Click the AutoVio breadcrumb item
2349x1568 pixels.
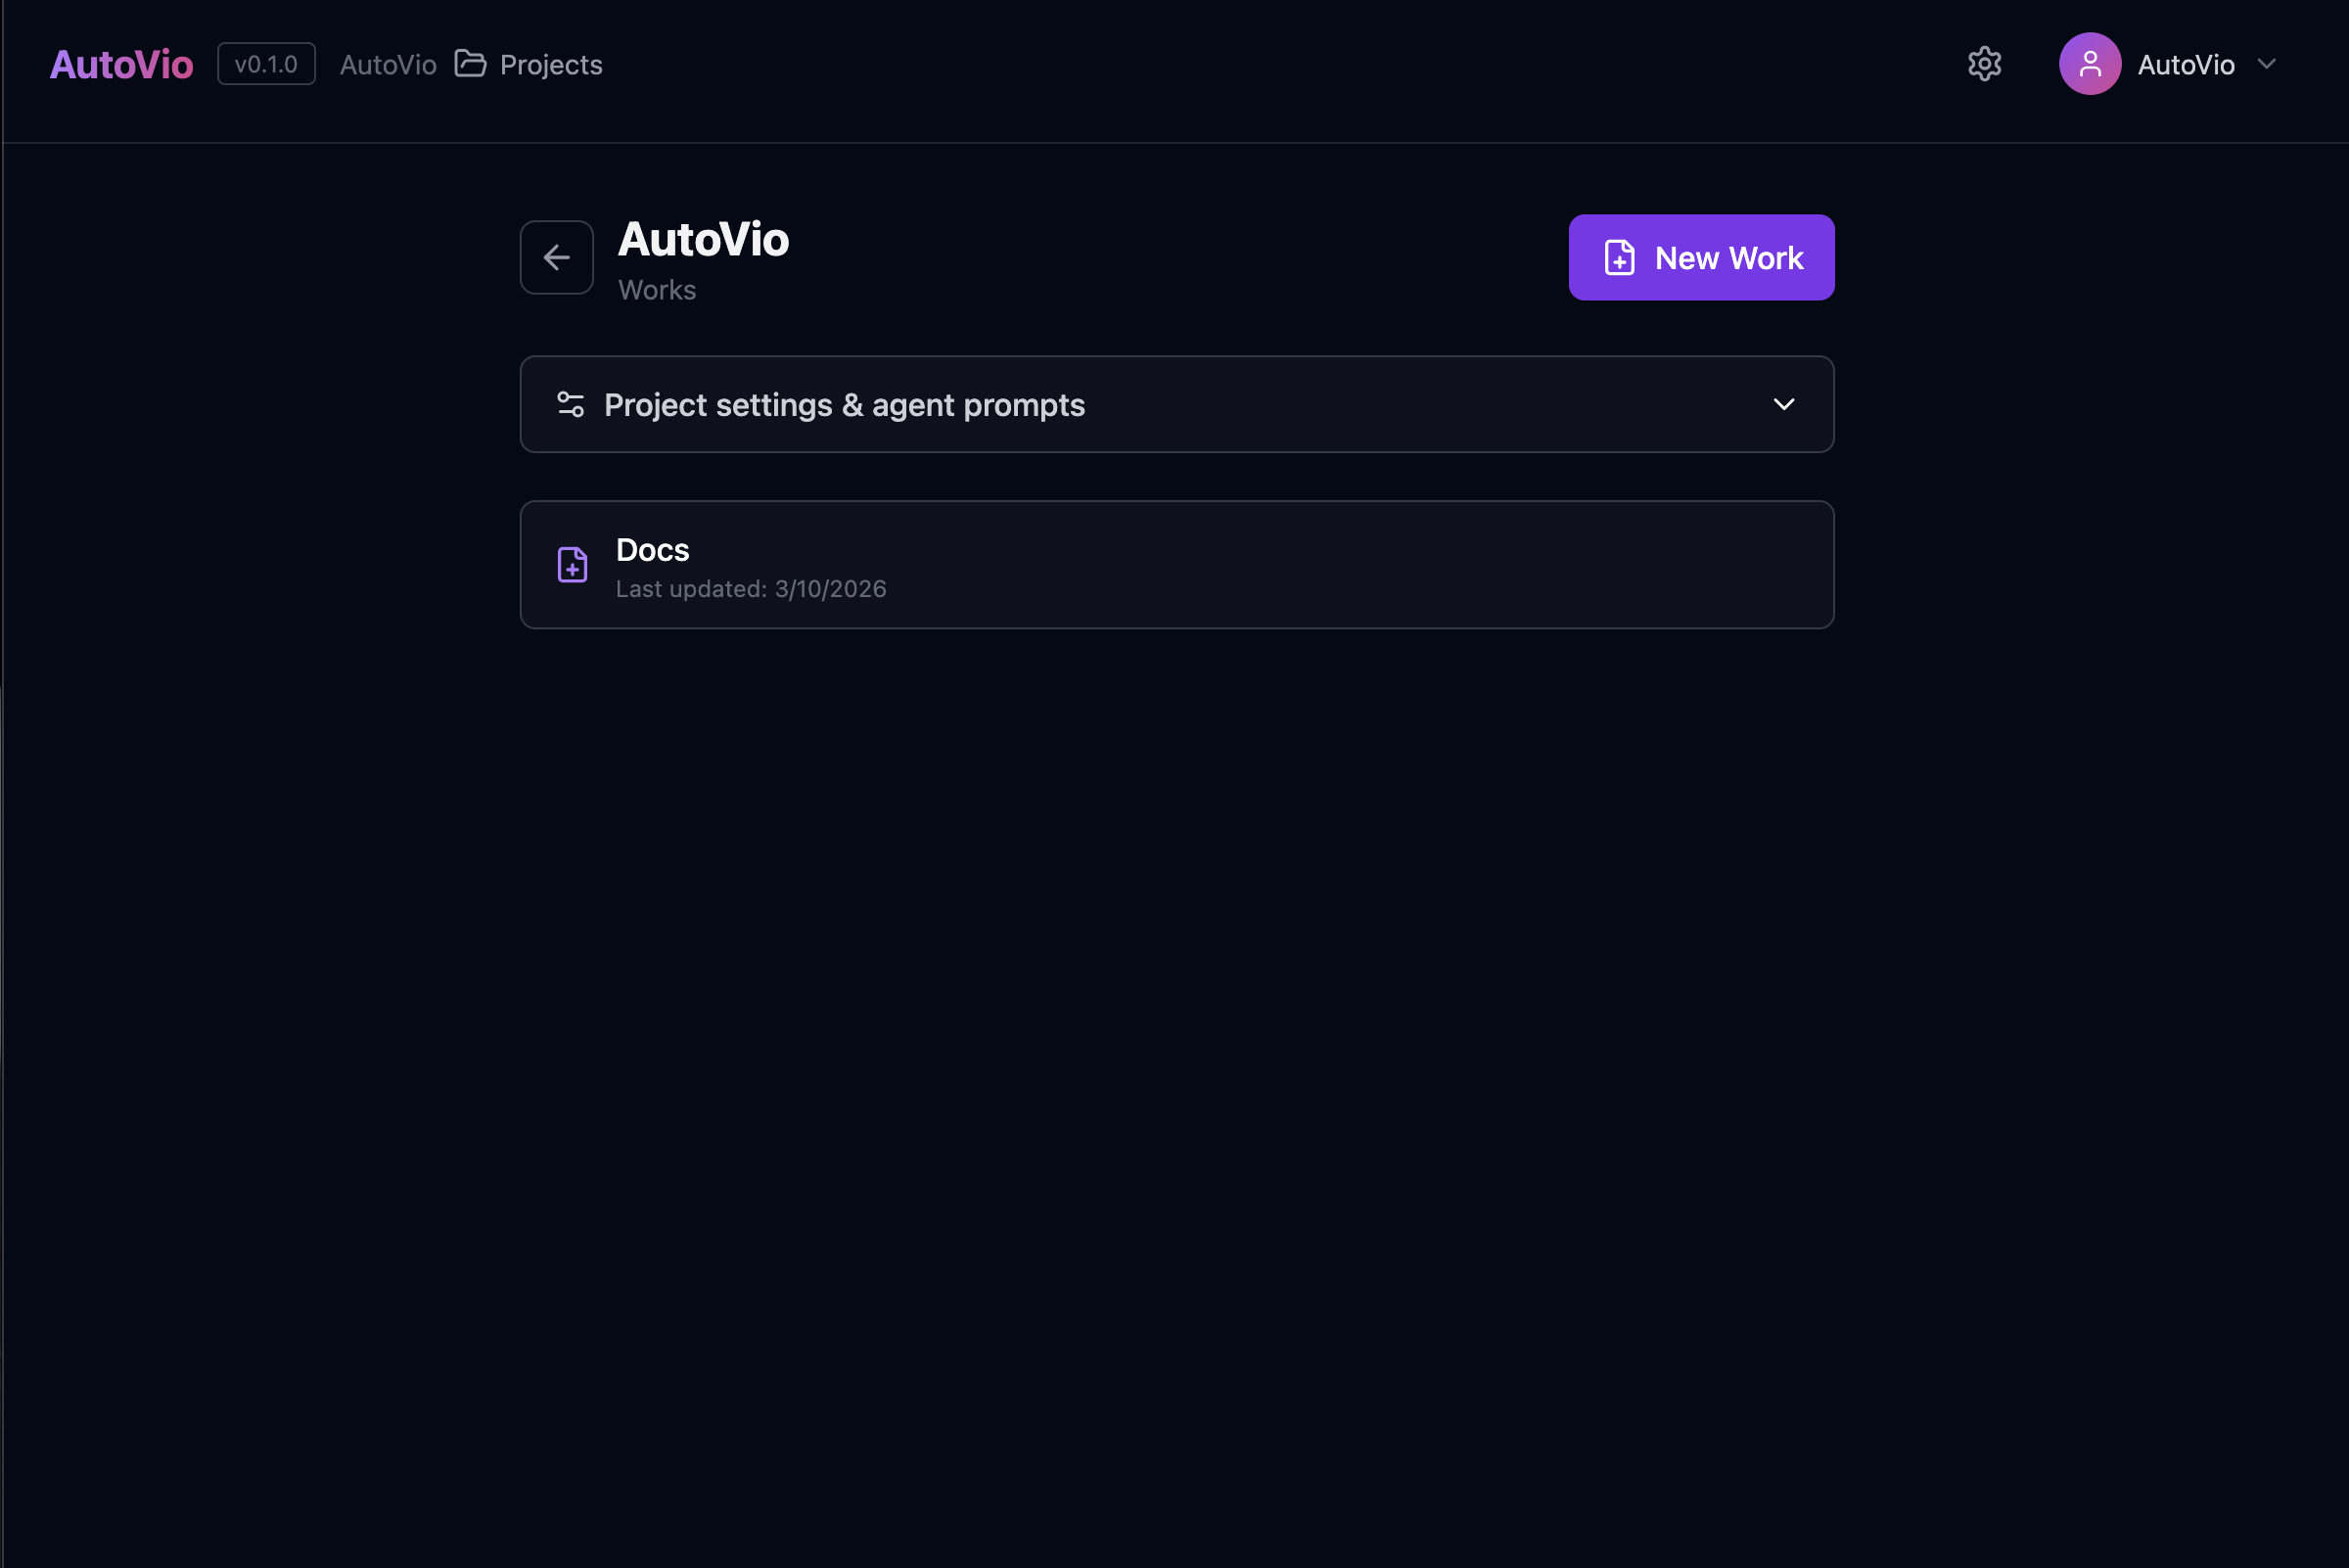pyautogui.click(x=388, y=65)
